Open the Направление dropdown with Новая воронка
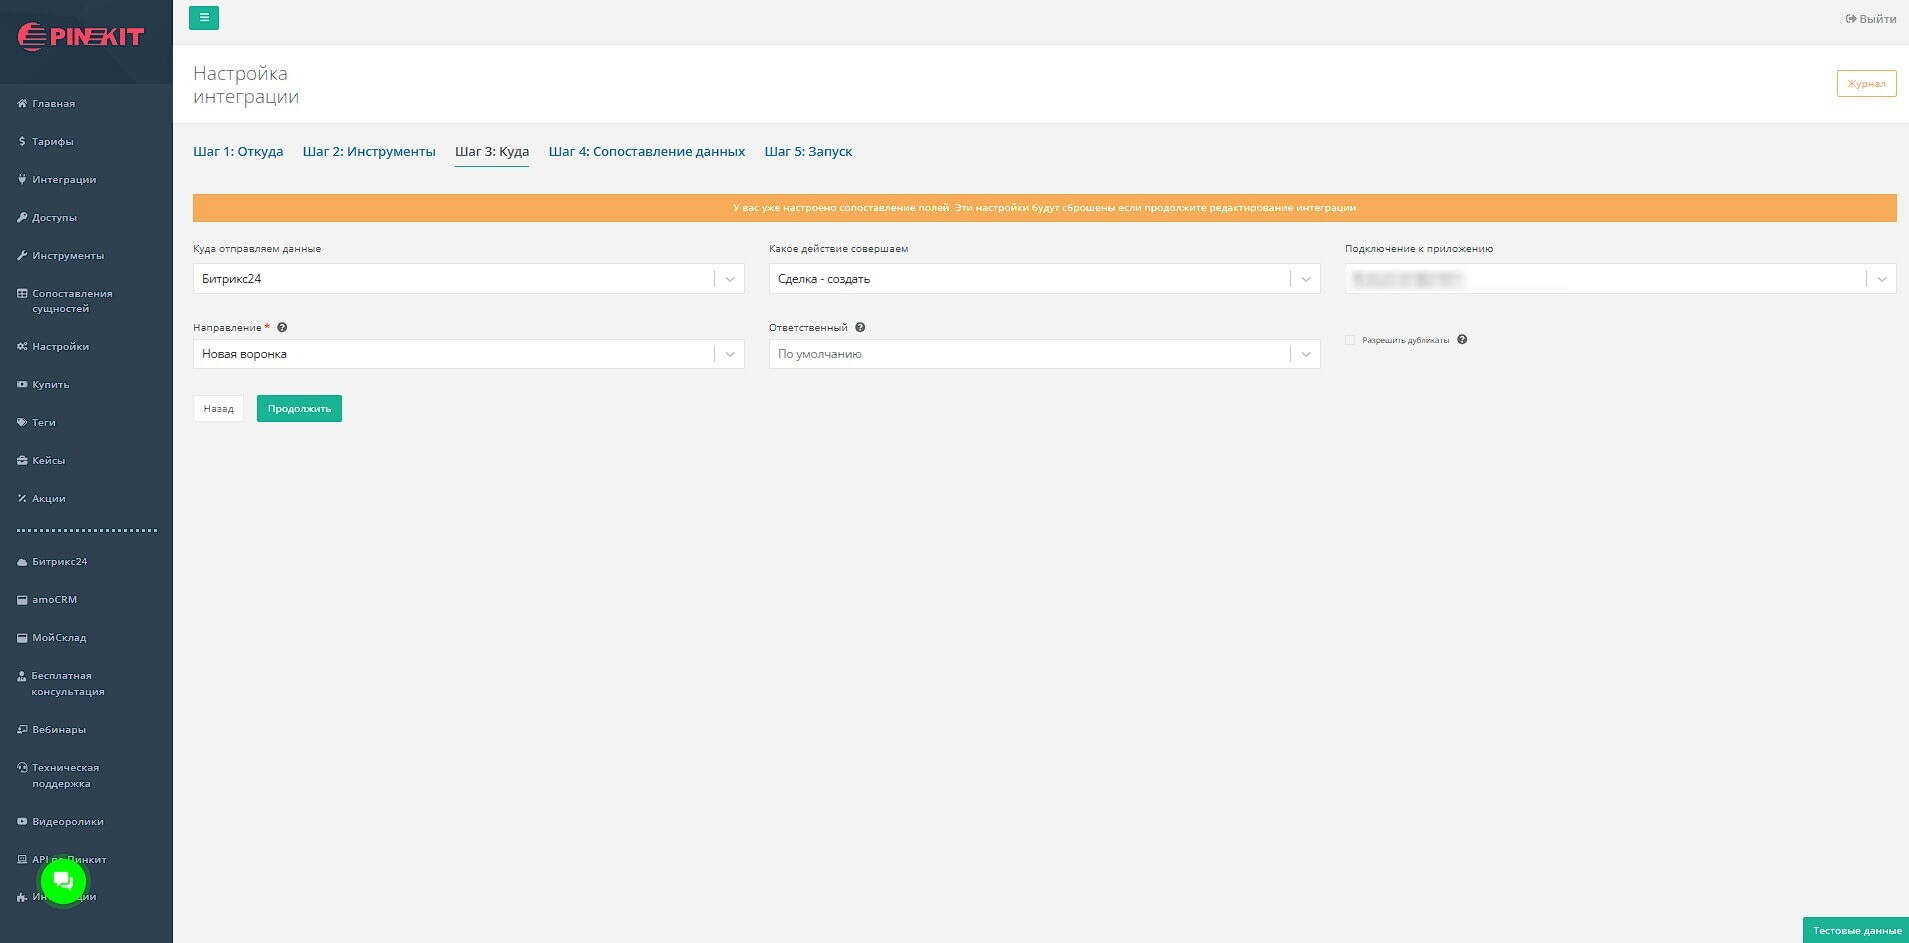This screenshot has height=943, width=1909. click(468, 354)
